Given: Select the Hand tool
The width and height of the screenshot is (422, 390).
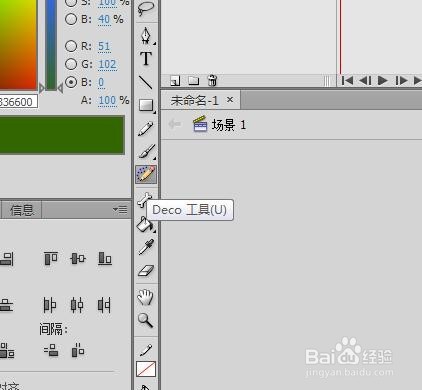Looking at the screenshot, I should (146, 297).
